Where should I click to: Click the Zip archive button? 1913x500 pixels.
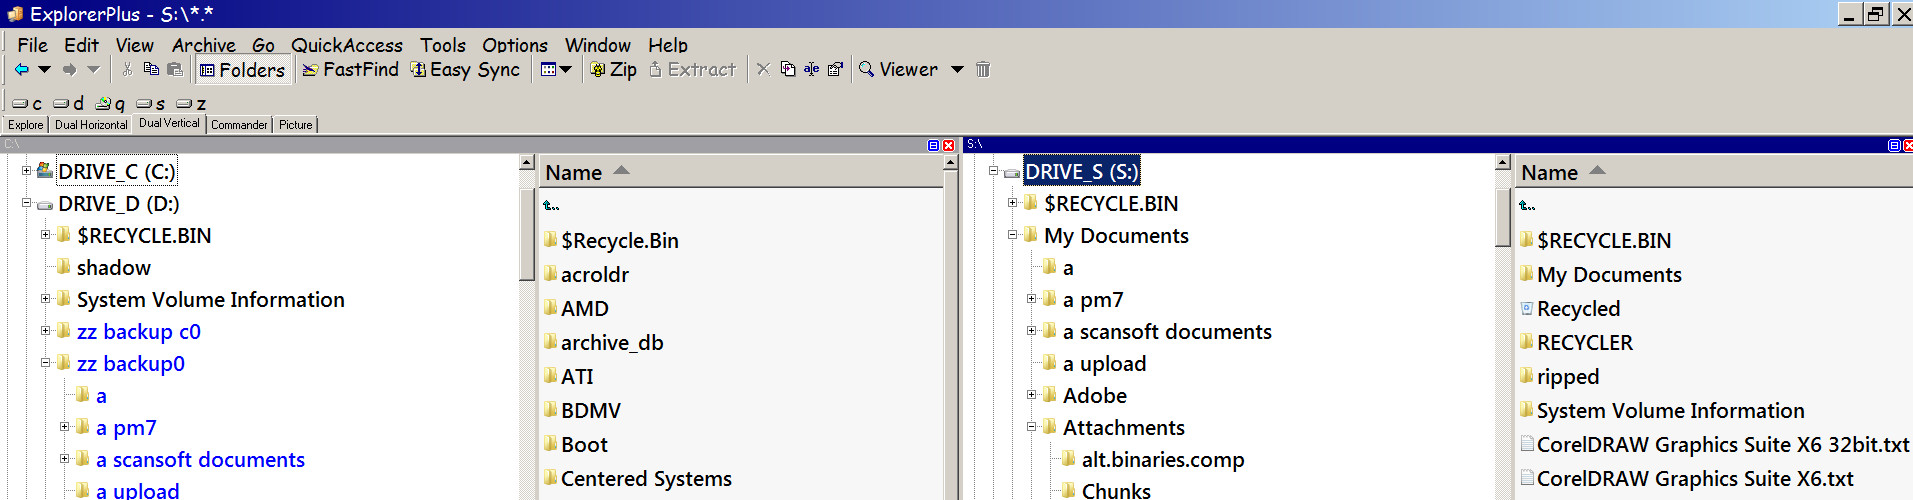coord(613,69)
